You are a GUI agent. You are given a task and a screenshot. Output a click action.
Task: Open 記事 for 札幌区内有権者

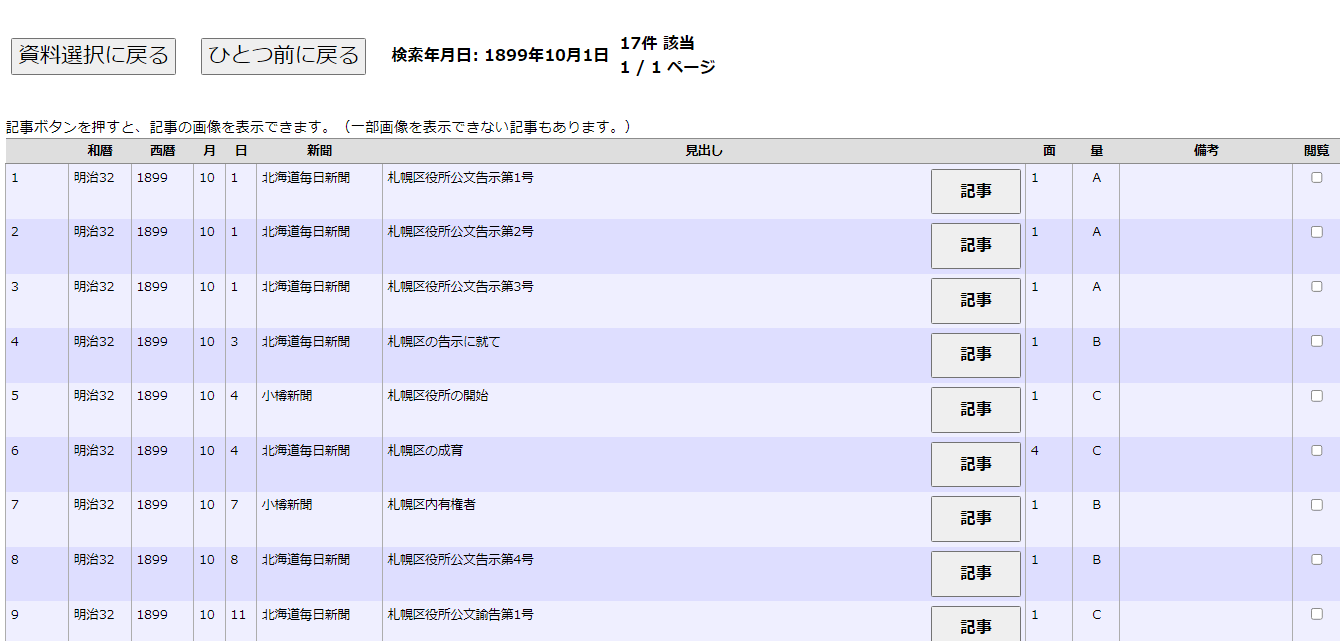coord(976,519)
